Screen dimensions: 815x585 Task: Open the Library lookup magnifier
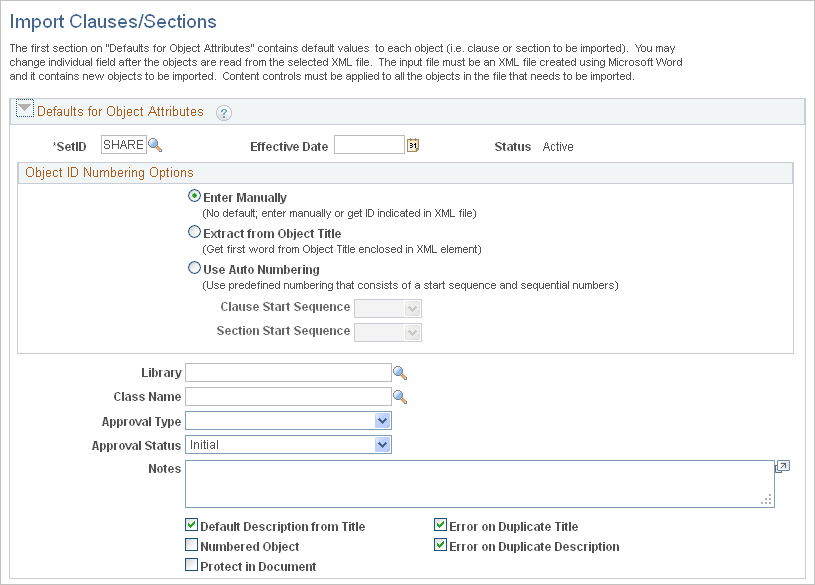tap(399, 372)
